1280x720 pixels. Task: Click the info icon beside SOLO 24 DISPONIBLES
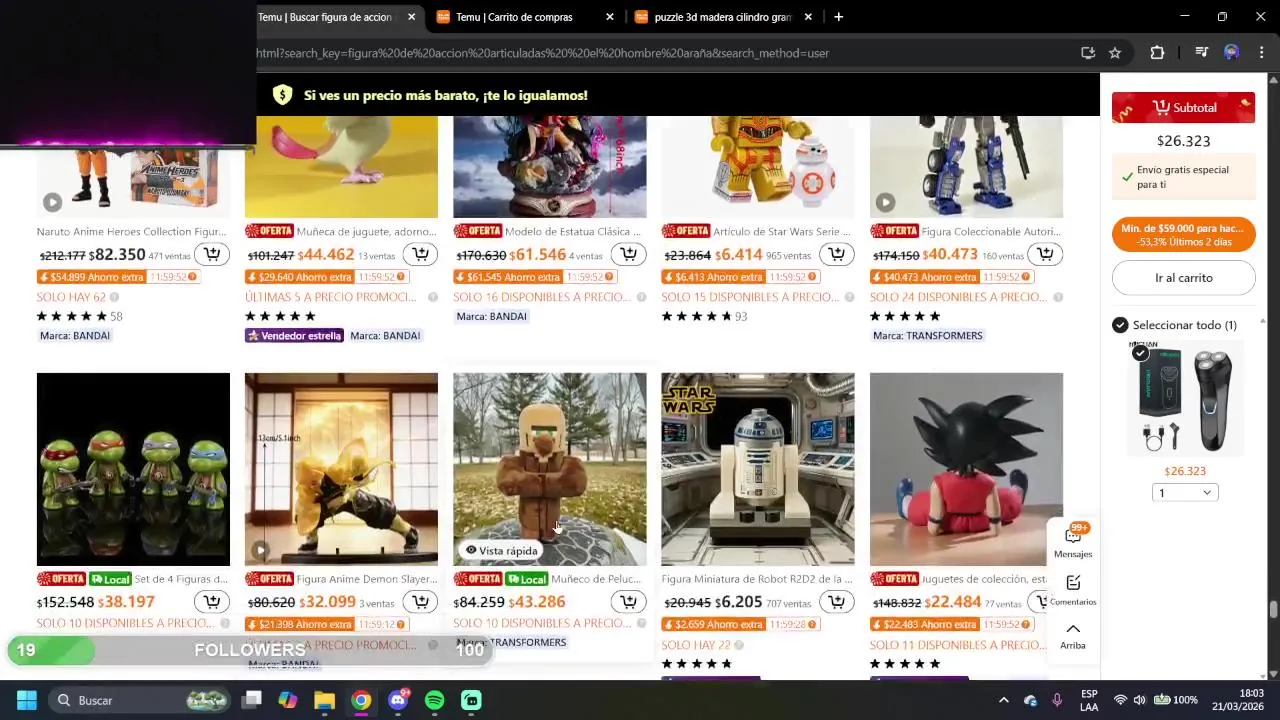point(1057,297)
